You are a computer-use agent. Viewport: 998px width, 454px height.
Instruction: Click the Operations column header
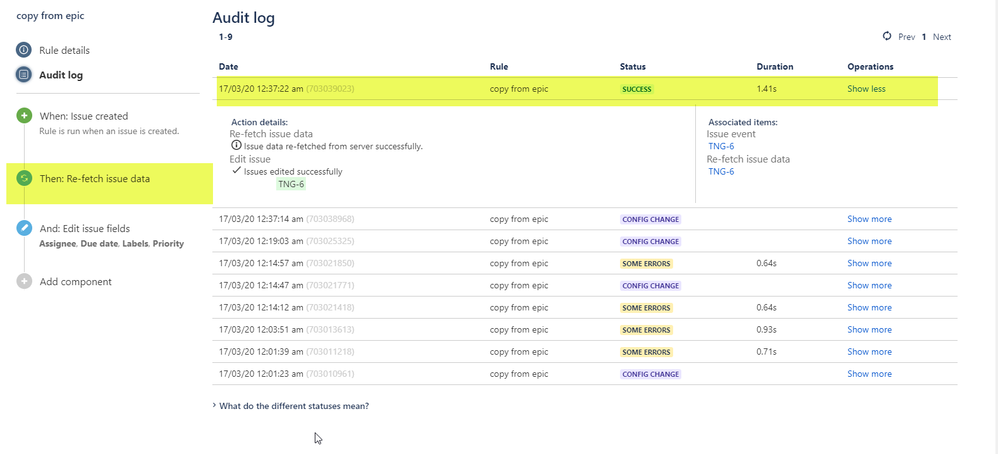(x=870, y=66)
